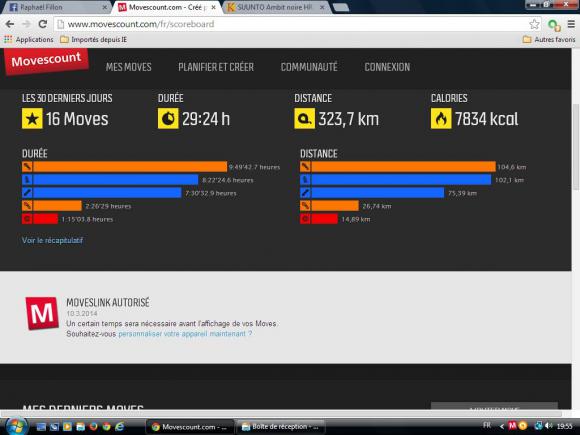Open the Communauté menu
The width and height of the screenshot is (580, 435).
click(309, 67)
